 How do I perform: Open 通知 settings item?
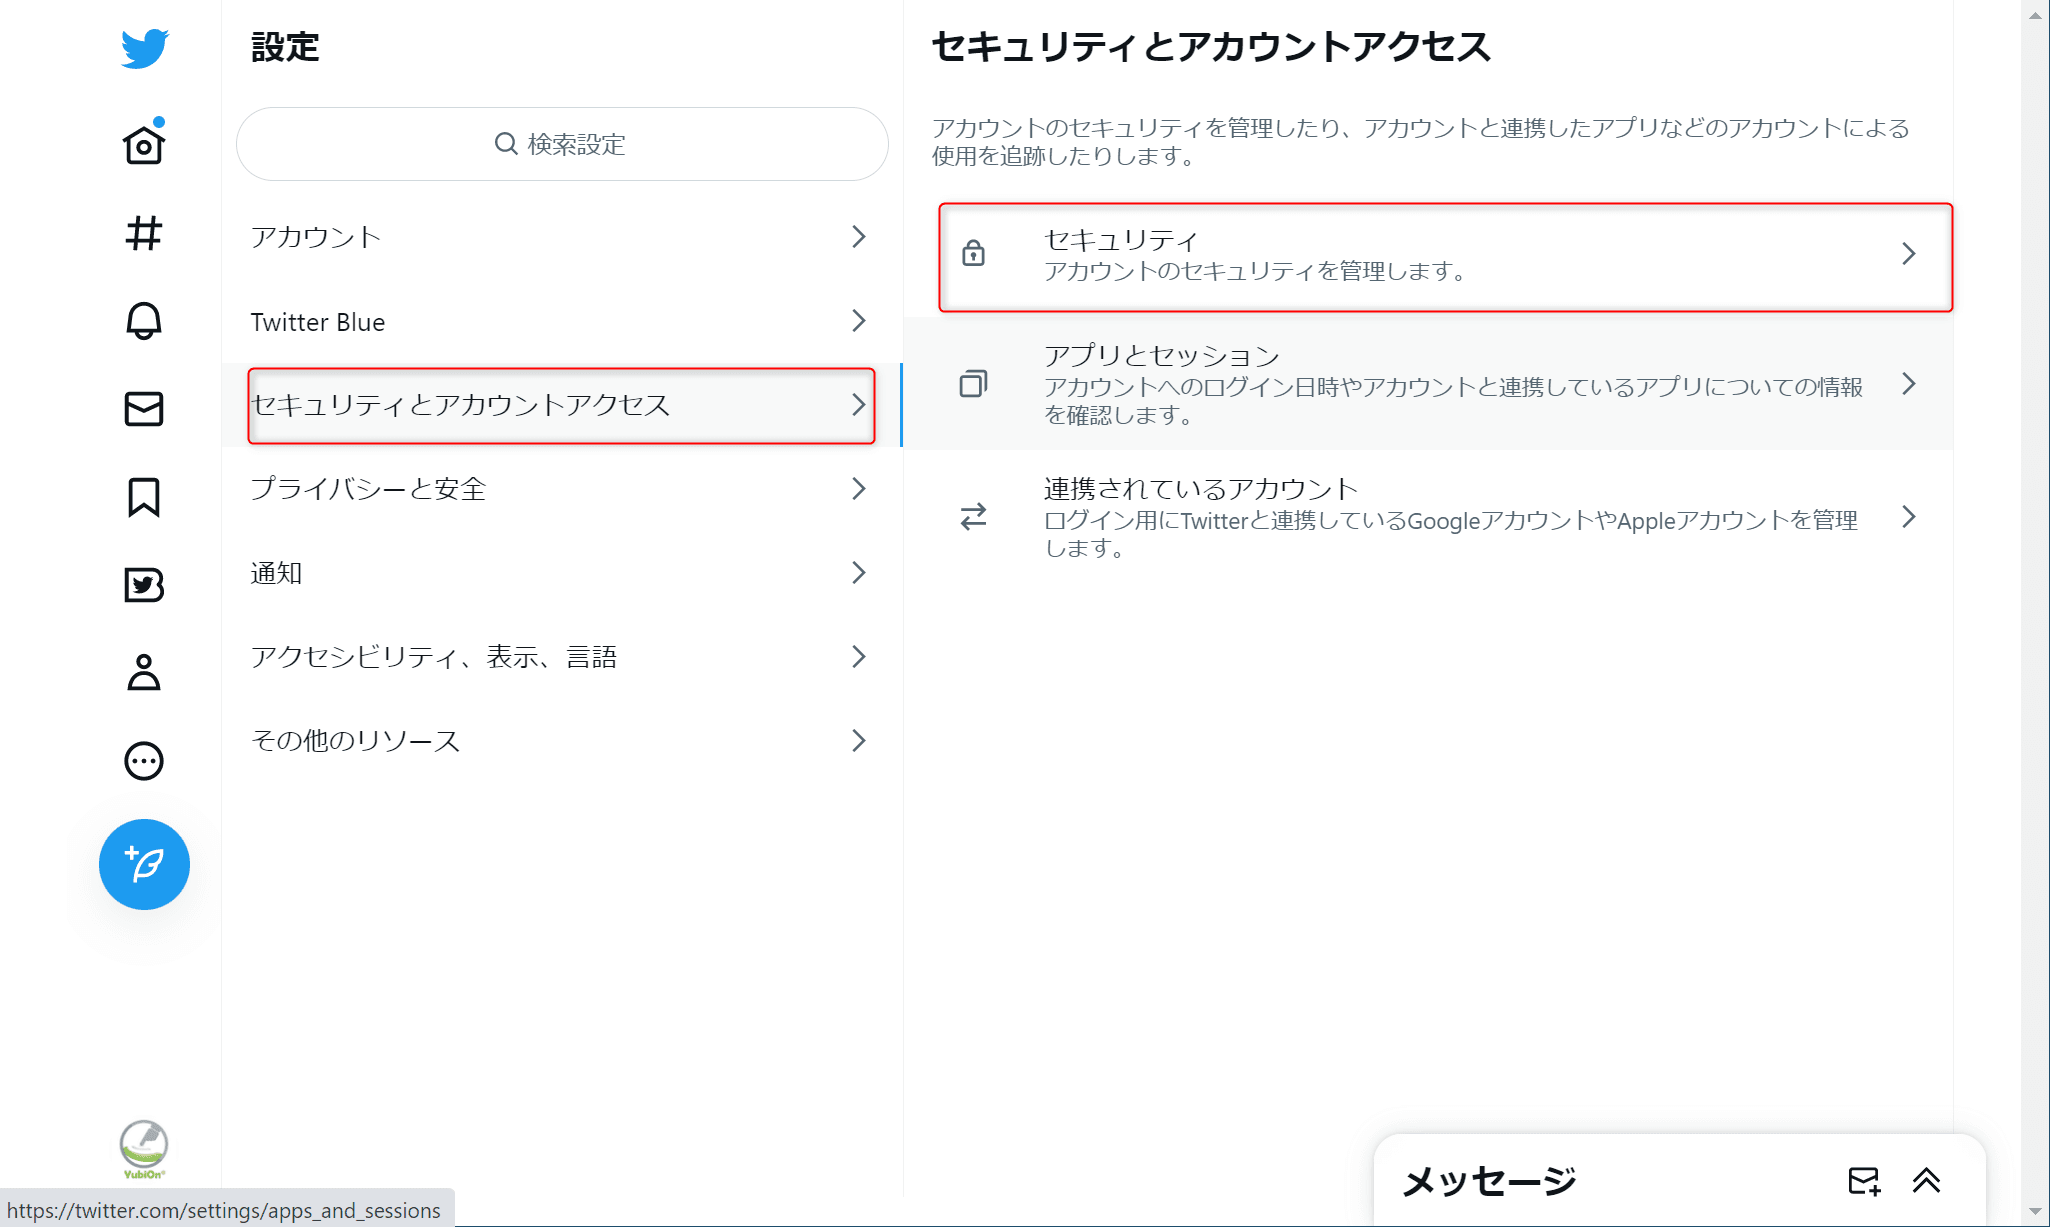[561, 573]
